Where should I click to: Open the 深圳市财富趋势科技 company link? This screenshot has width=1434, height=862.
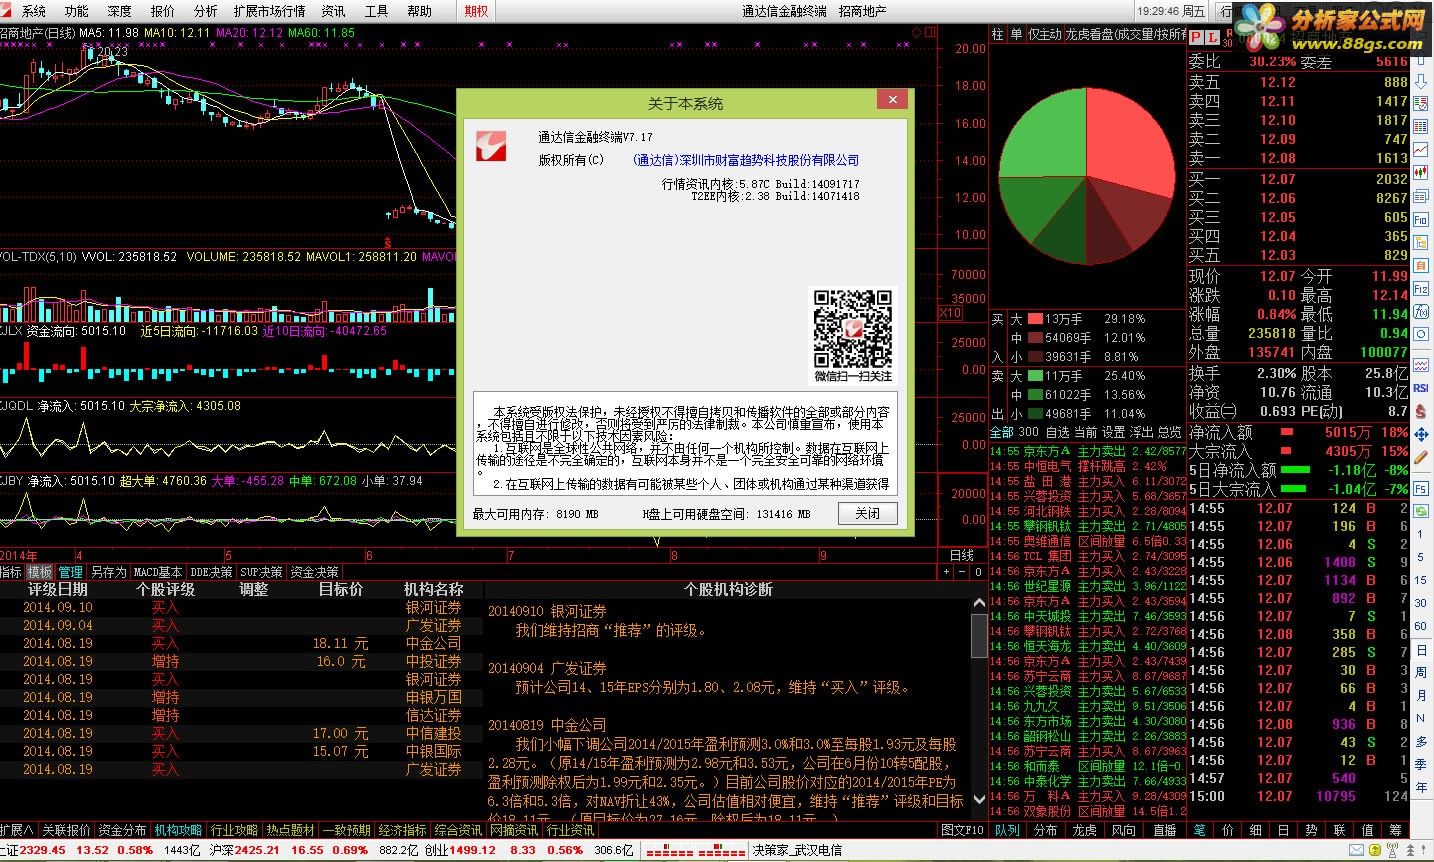(746, 160)
